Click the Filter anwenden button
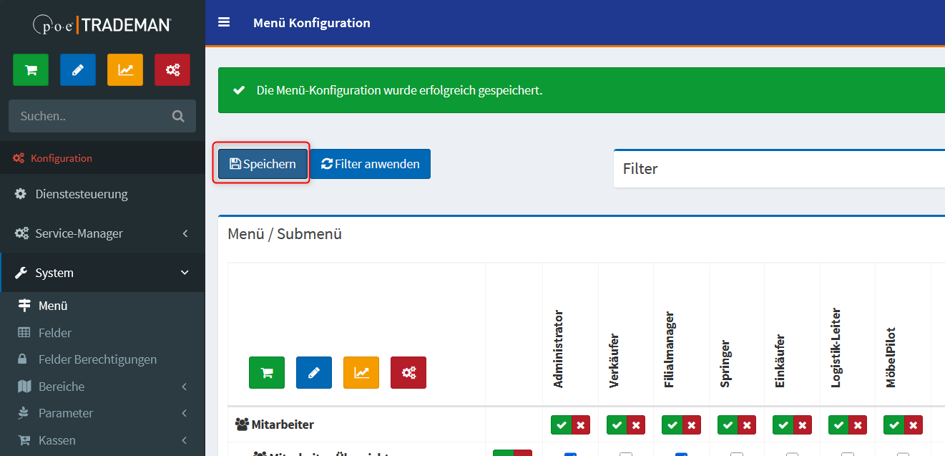945x456 pixels. click(371, 164)
